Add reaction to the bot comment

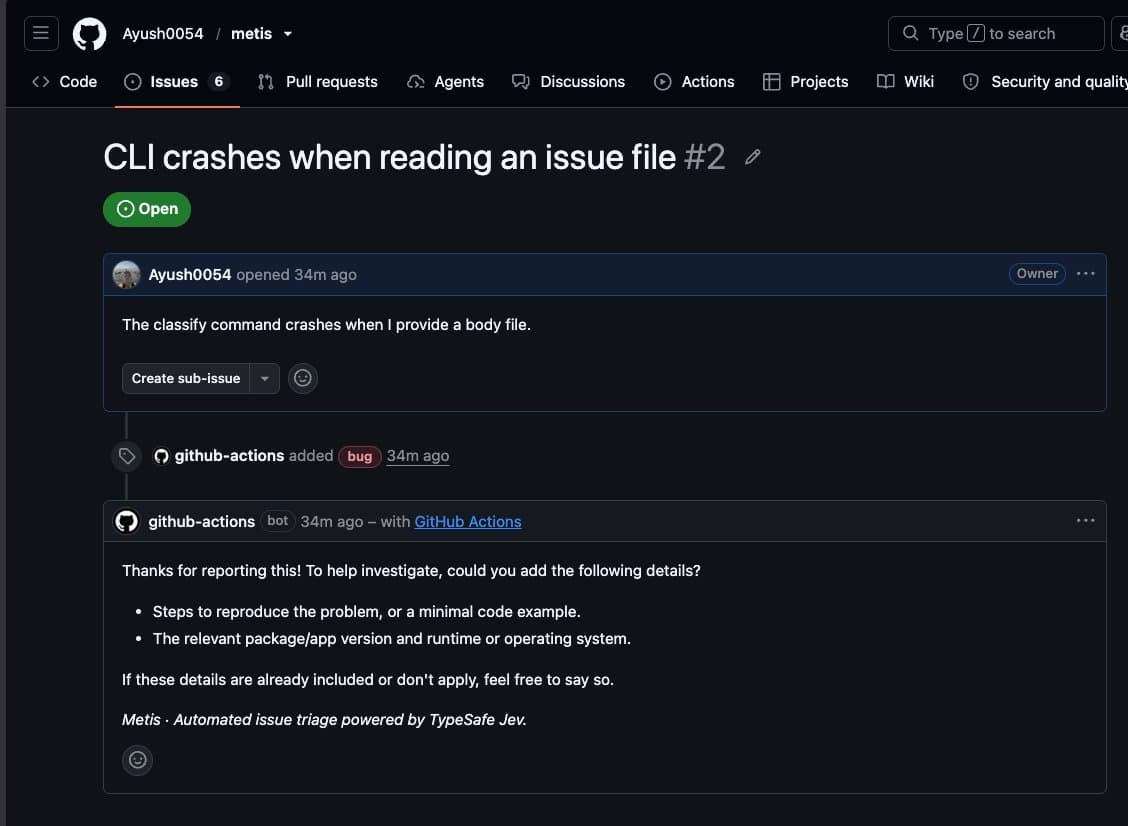(x=137, y=760)
